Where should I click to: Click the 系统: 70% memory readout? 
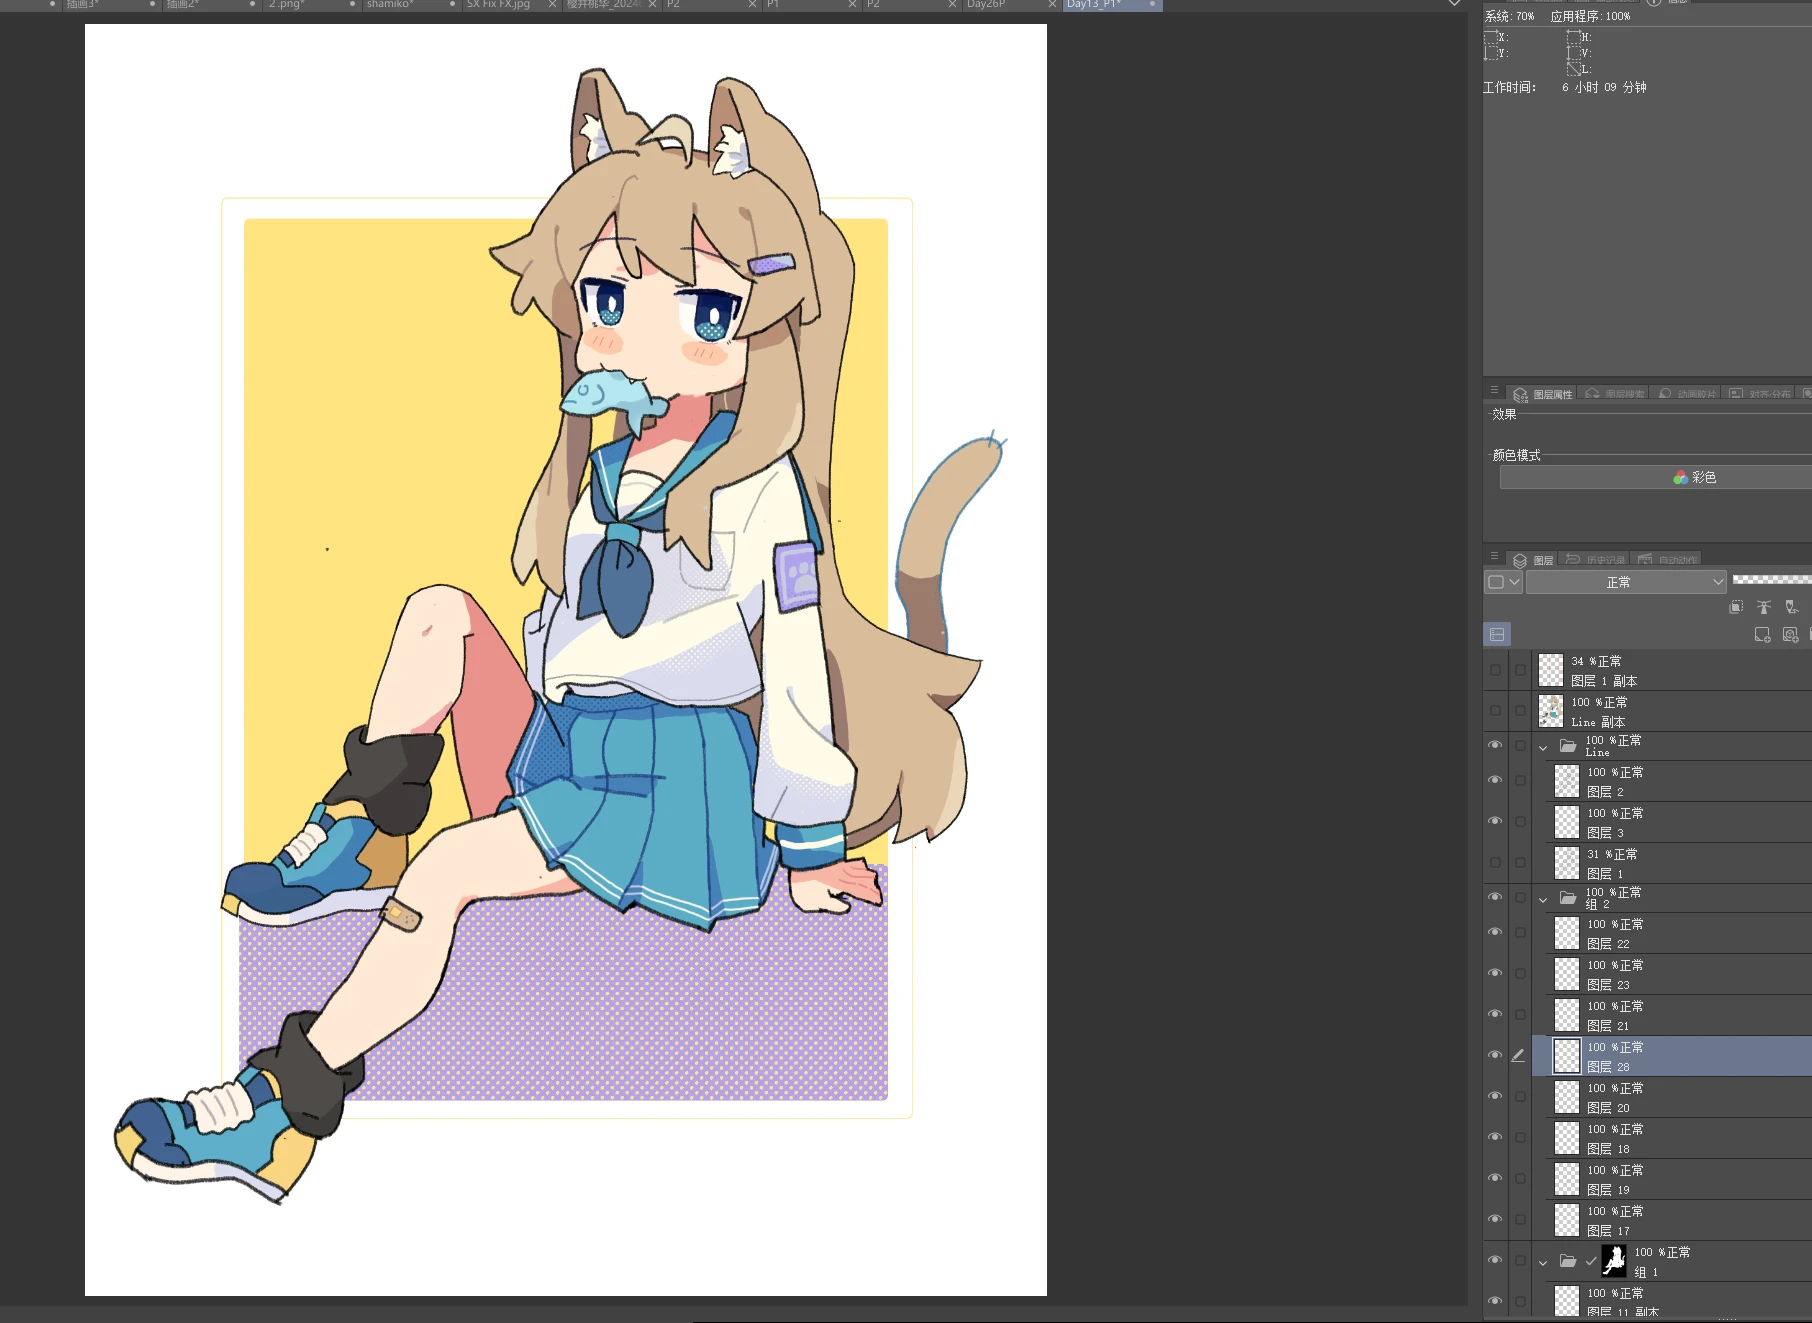pyautogui.click(x=1509, y=16)
